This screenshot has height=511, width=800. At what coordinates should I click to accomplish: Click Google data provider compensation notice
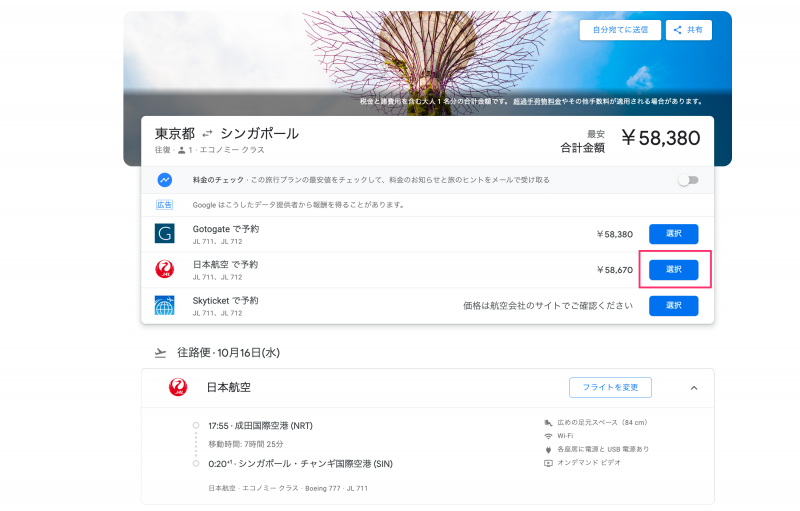pos(298,205)
